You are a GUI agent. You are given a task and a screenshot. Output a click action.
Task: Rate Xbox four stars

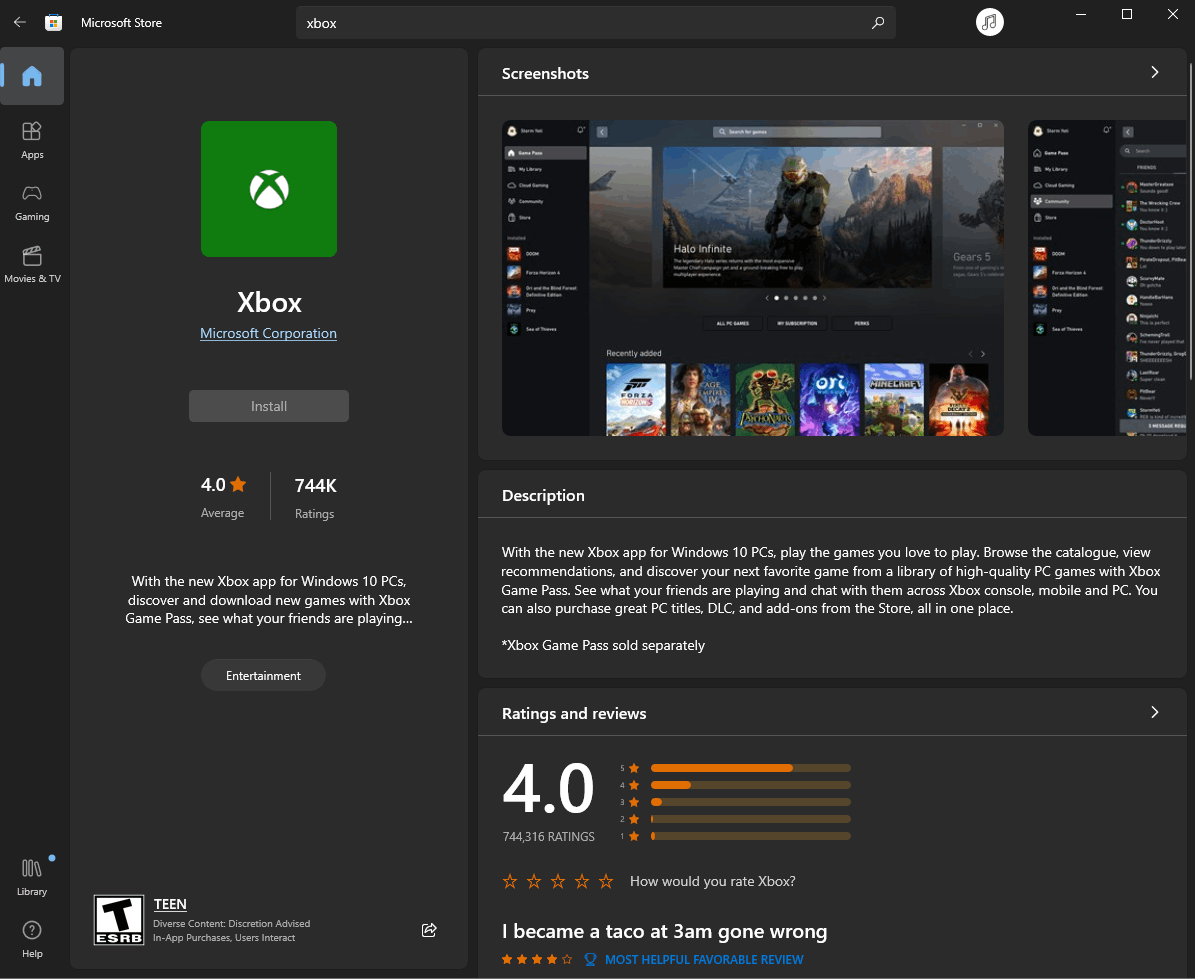(x=582, y=881)
